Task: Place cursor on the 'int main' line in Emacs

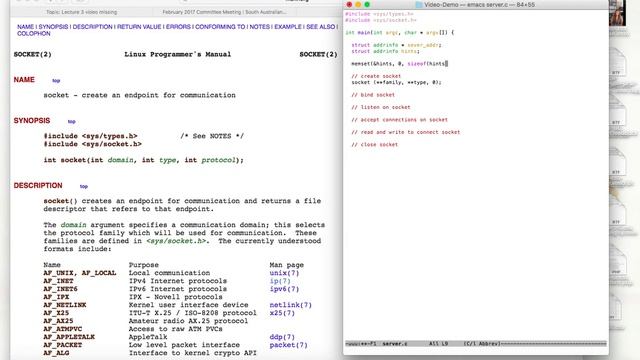Action: click(400, 33)
